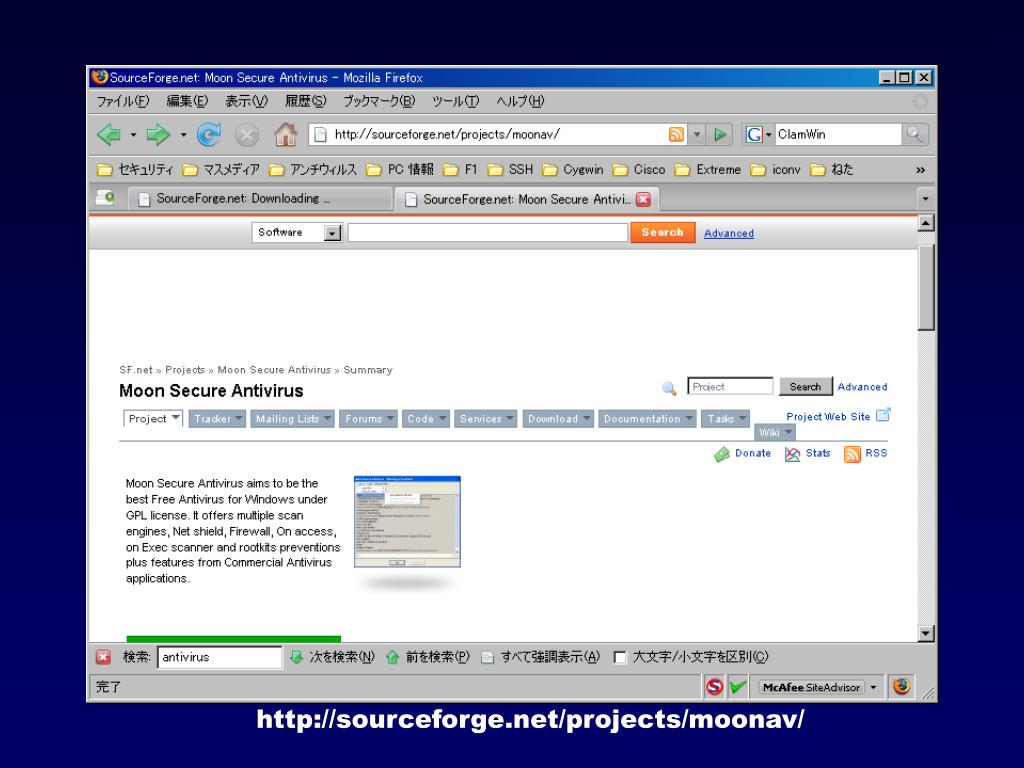Screen dimensions: 1024x768
Task: Open the Project Web Site link
Action: (828, 417)
